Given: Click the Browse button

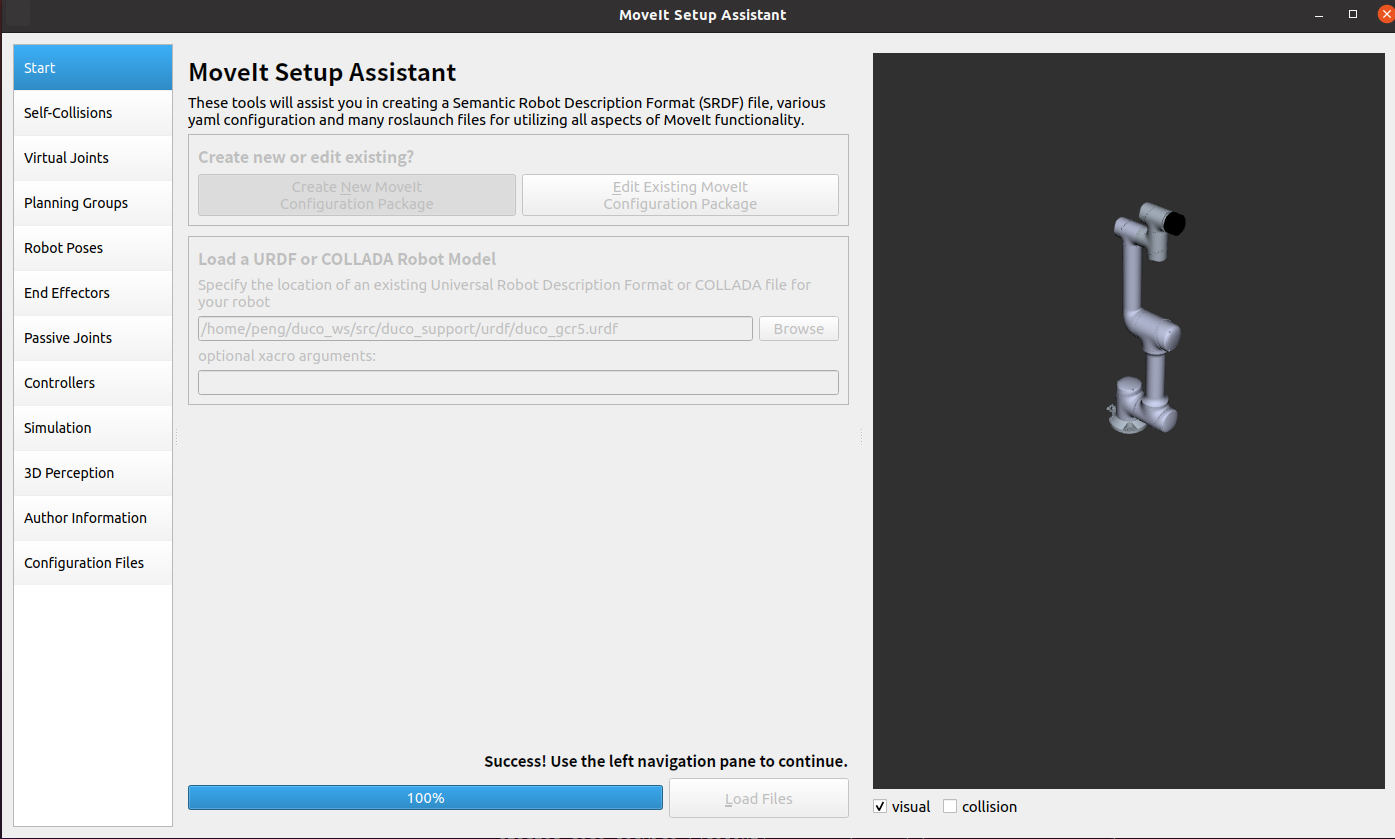Looking at the screenshot, I should click(799, 329).
